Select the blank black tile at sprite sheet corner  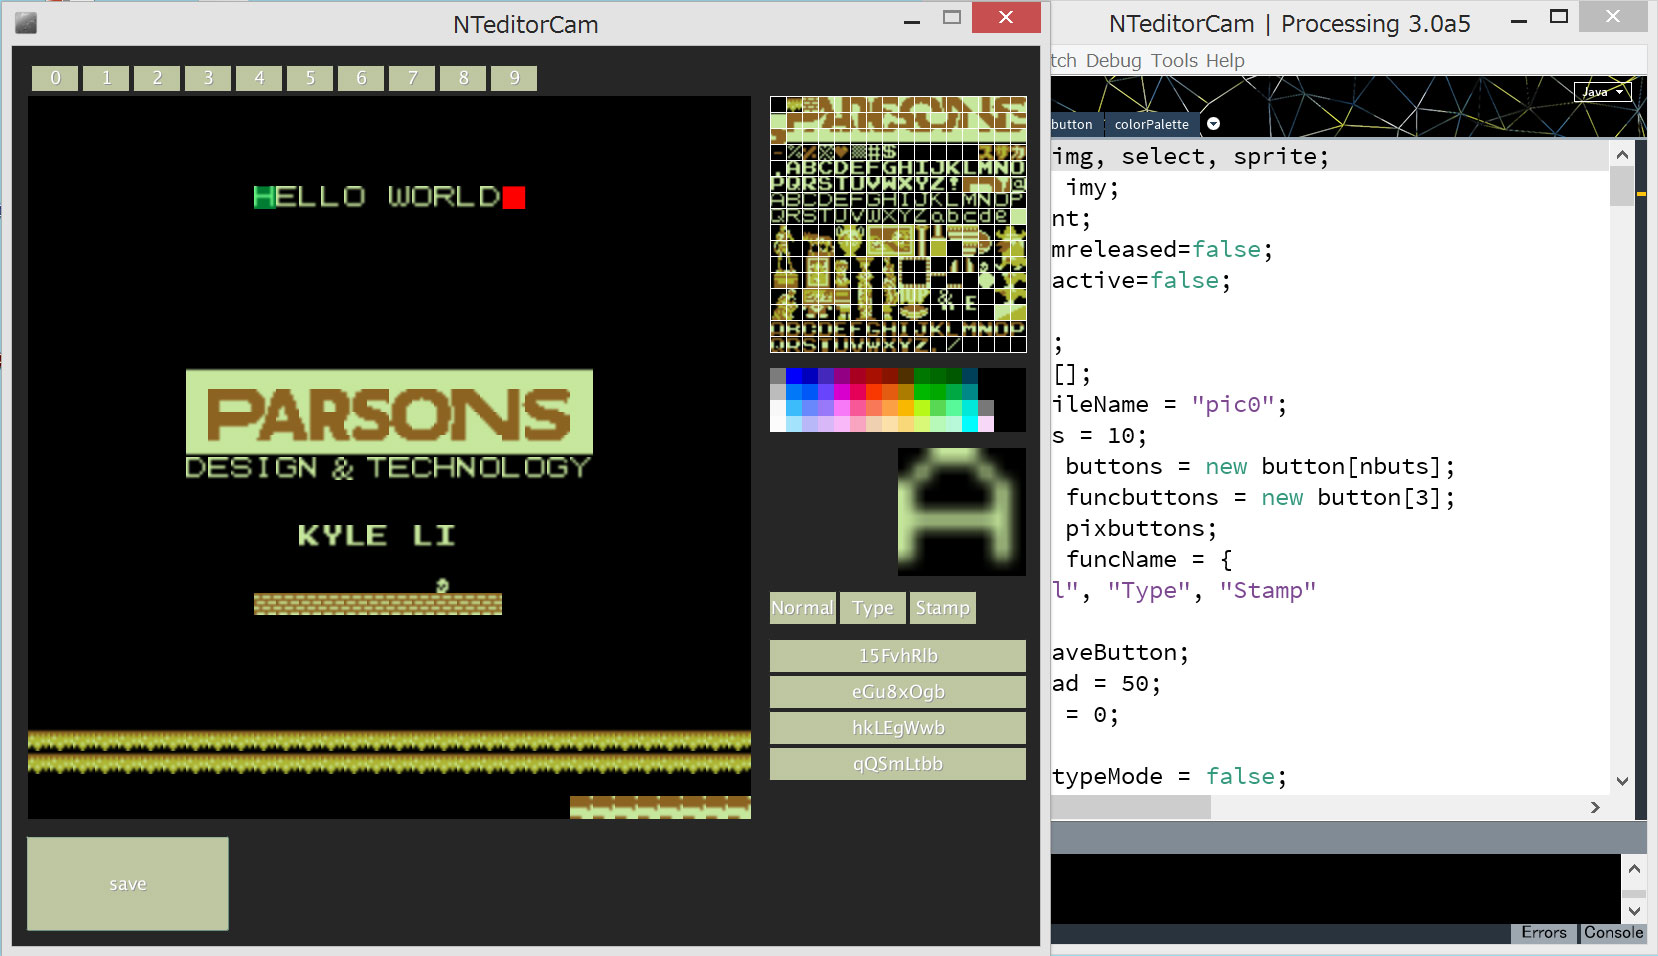[778, 104]
